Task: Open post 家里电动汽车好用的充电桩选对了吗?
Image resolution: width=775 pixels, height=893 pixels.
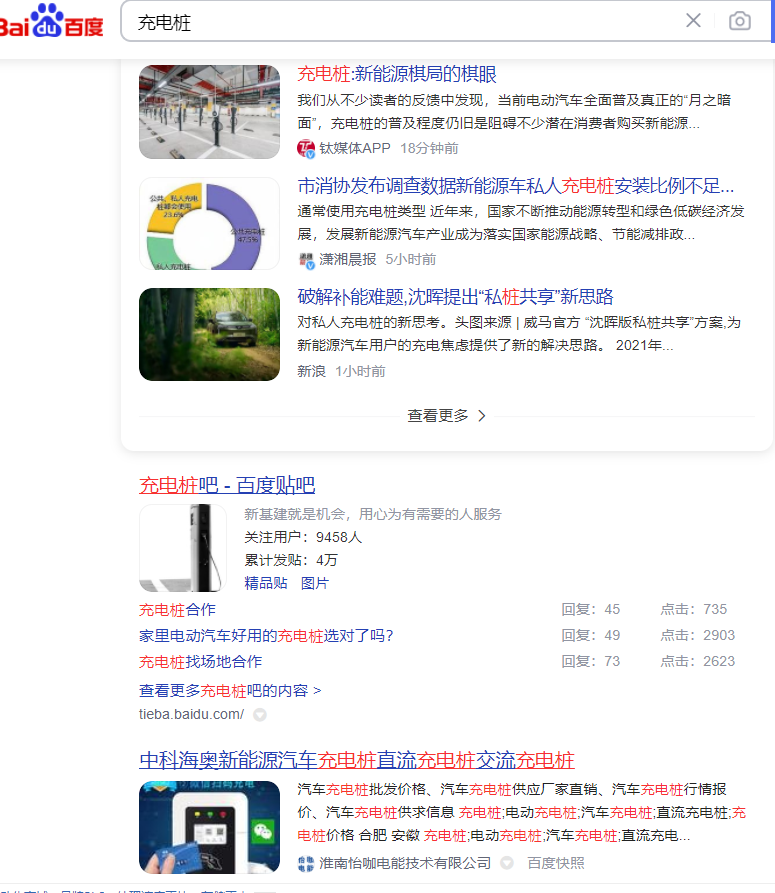Action: [x=266, y=636]
